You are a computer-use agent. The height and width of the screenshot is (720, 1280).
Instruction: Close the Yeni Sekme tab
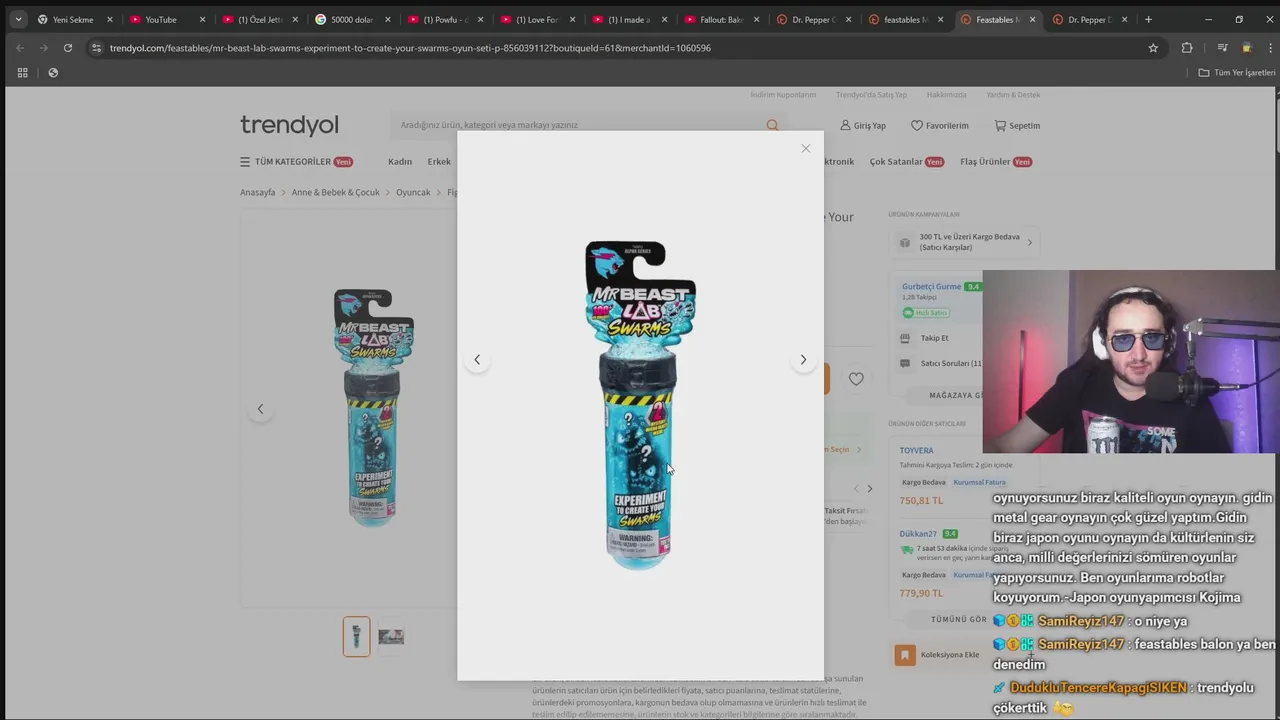(x=110, y=20)
